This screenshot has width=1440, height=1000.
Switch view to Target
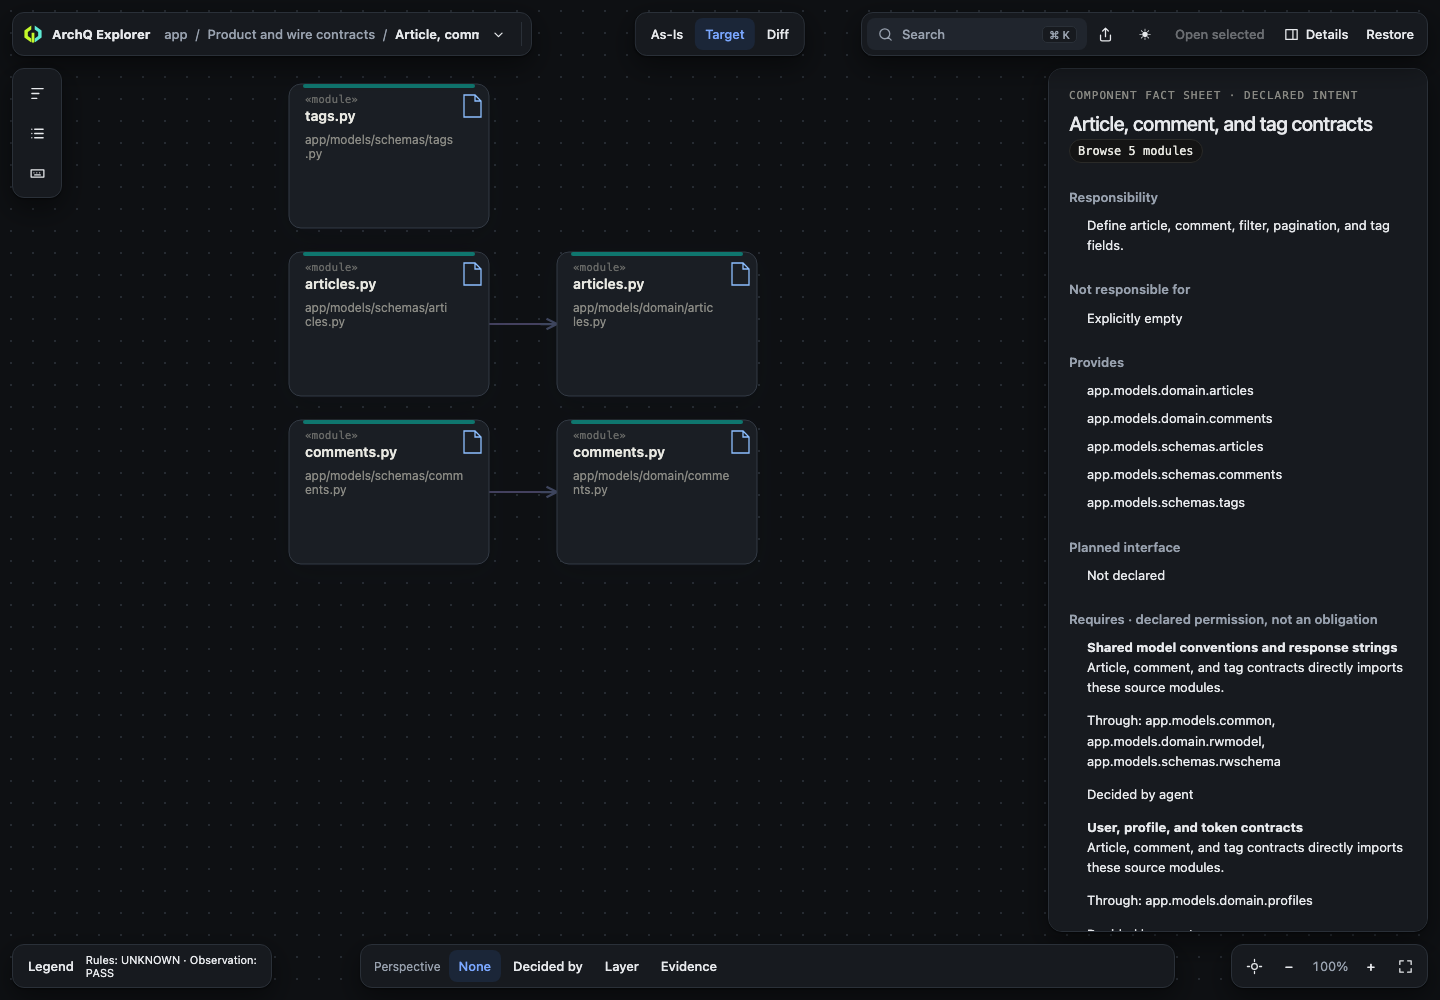click(725, 34)
